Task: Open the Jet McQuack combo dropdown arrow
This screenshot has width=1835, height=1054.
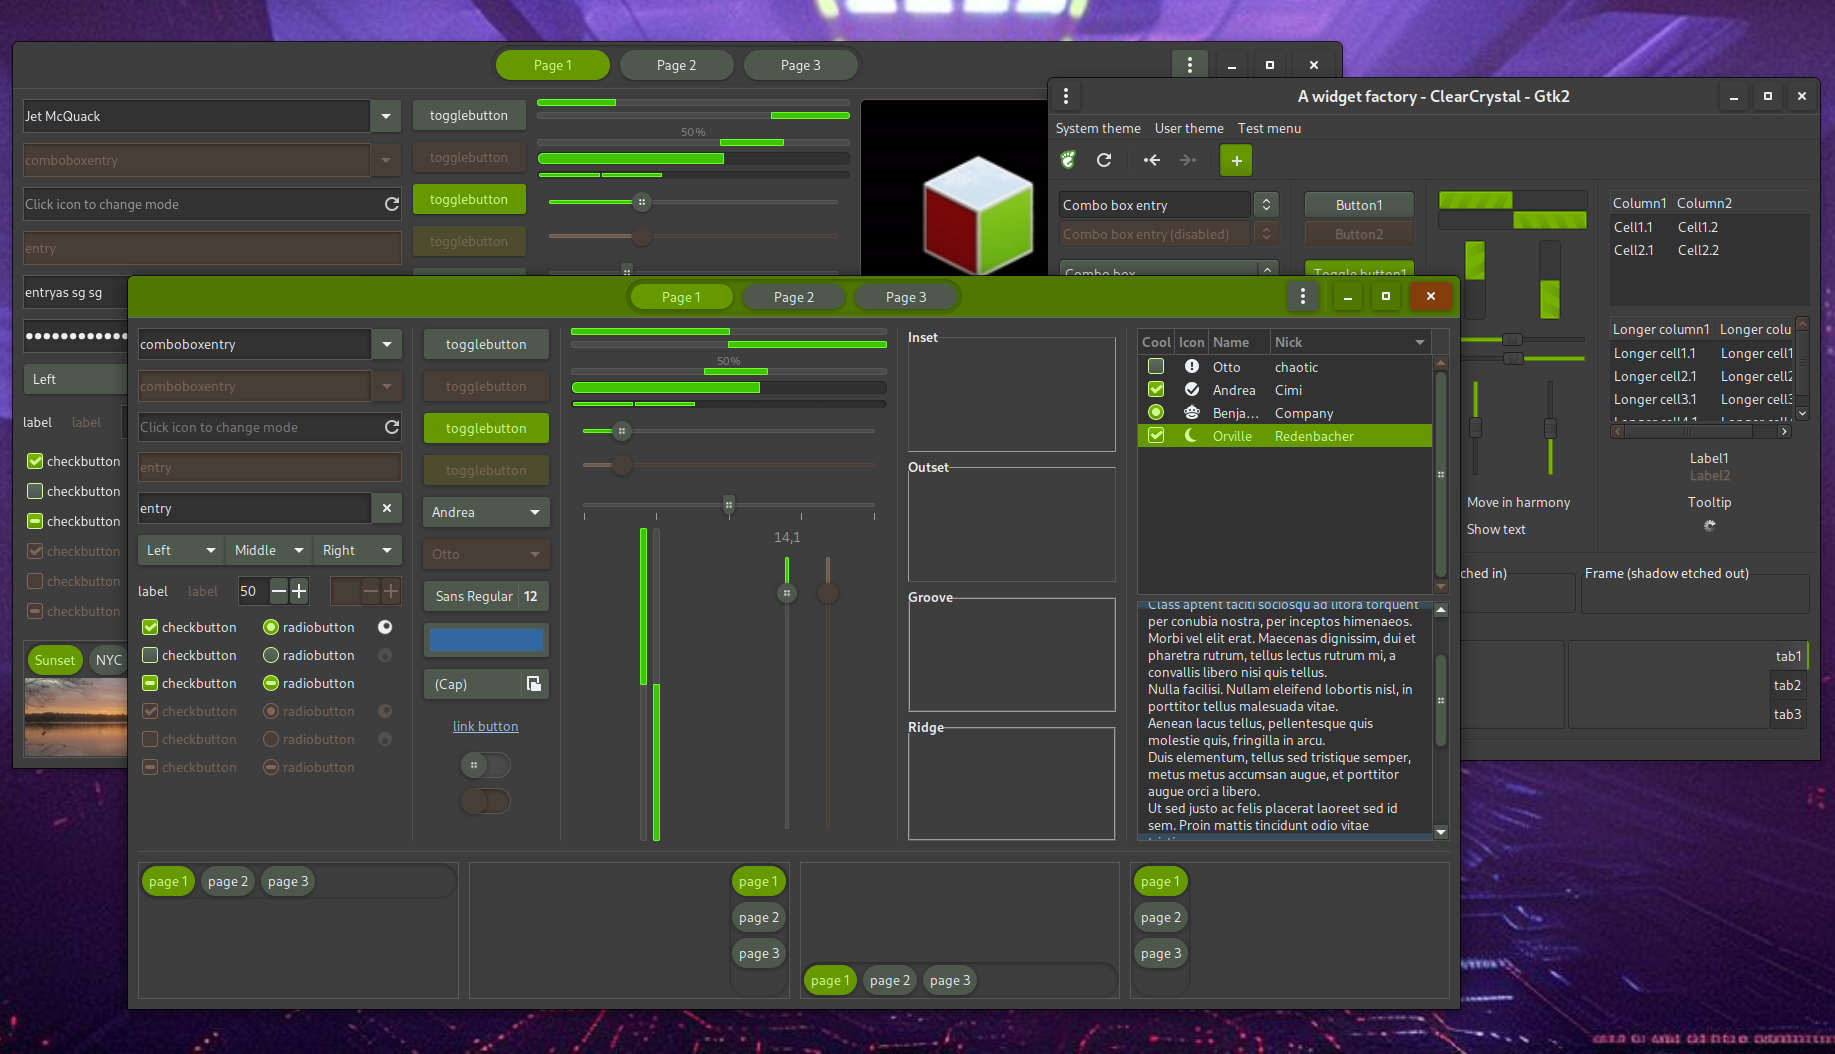Action: pos(386,116)
